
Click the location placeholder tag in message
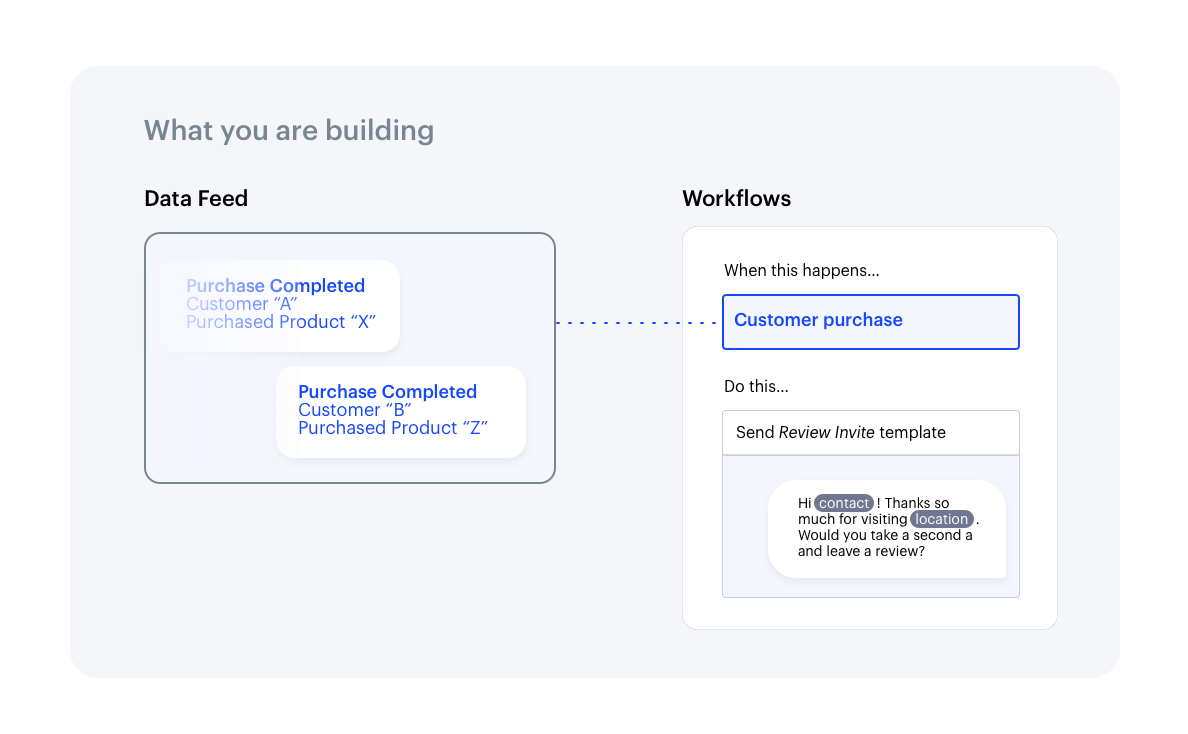(941, 519)
